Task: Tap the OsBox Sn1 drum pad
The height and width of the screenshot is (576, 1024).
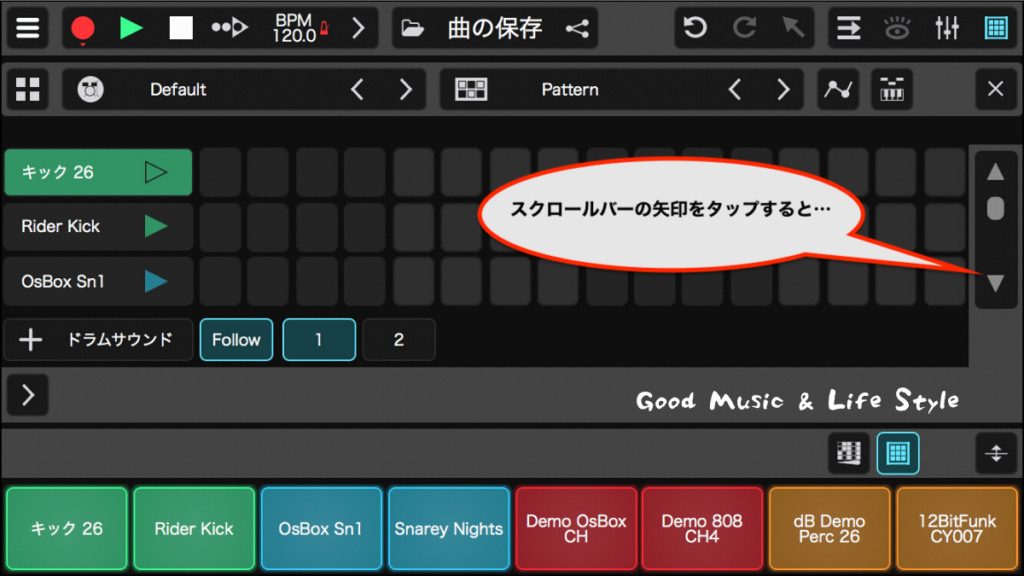Action: (x=321, y=528)
